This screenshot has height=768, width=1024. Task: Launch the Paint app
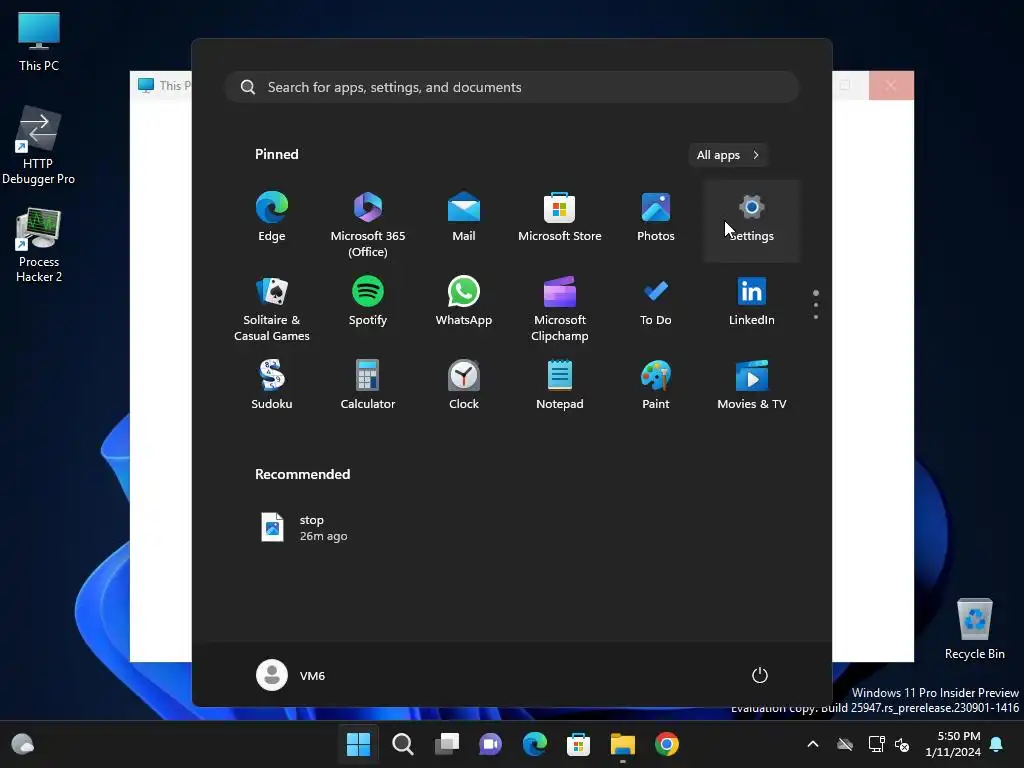pyautogui.click(x=656, y=385)
